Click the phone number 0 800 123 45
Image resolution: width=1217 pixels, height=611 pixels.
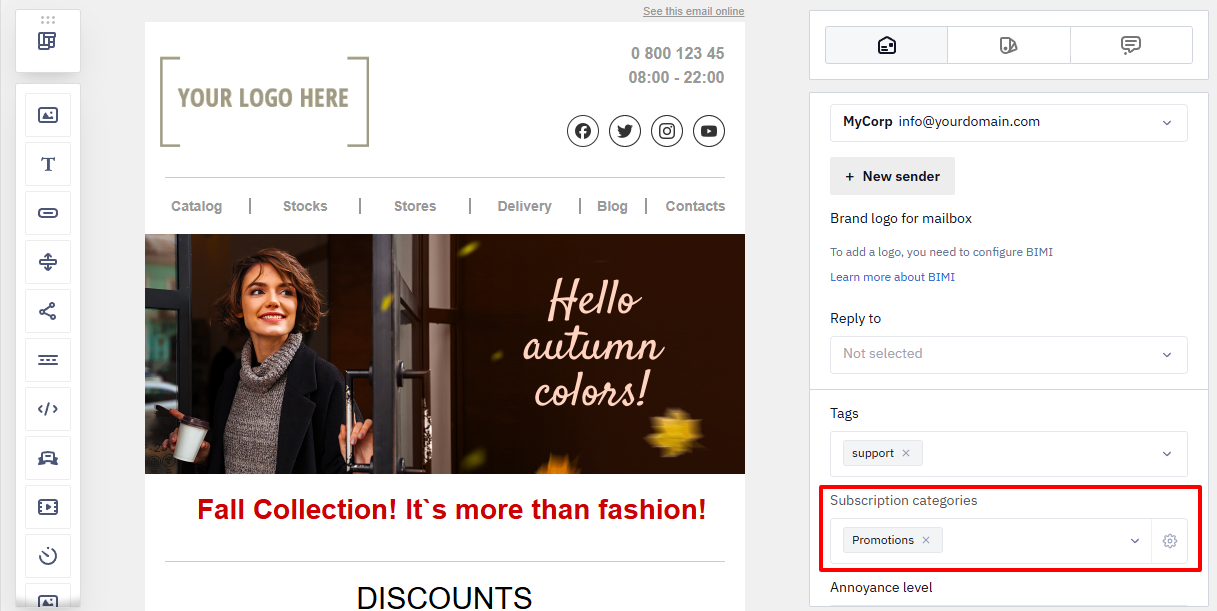click(678, 53)
